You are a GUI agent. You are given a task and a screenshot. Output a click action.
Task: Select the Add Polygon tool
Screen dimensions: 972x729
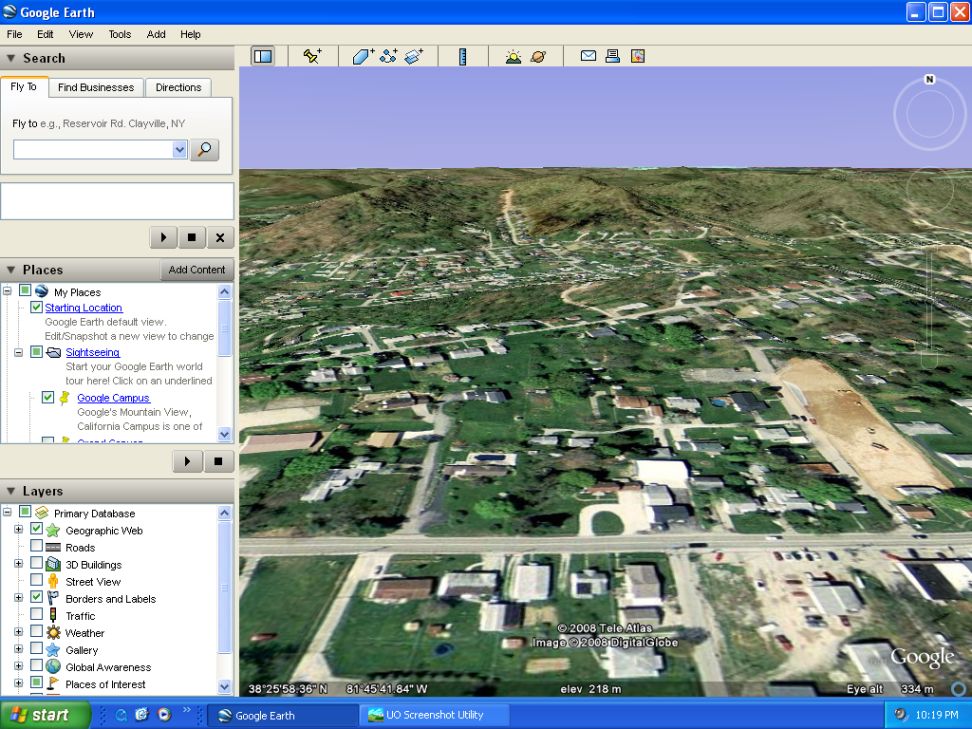(x=363, y=56)
